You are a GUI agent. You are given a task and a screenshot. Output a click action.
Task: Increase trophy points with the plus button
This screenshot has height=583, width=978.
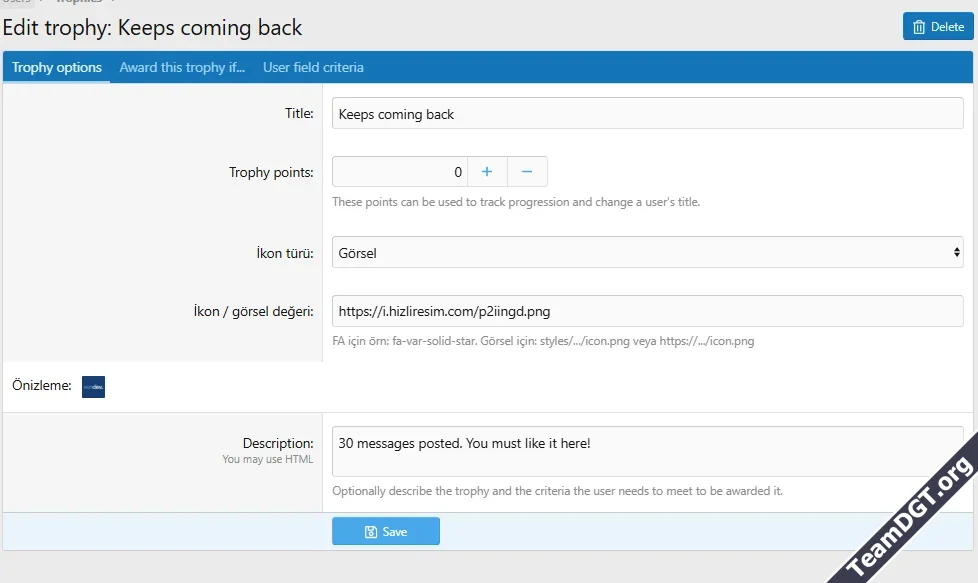pyautogui.click(x=487, y=172)
